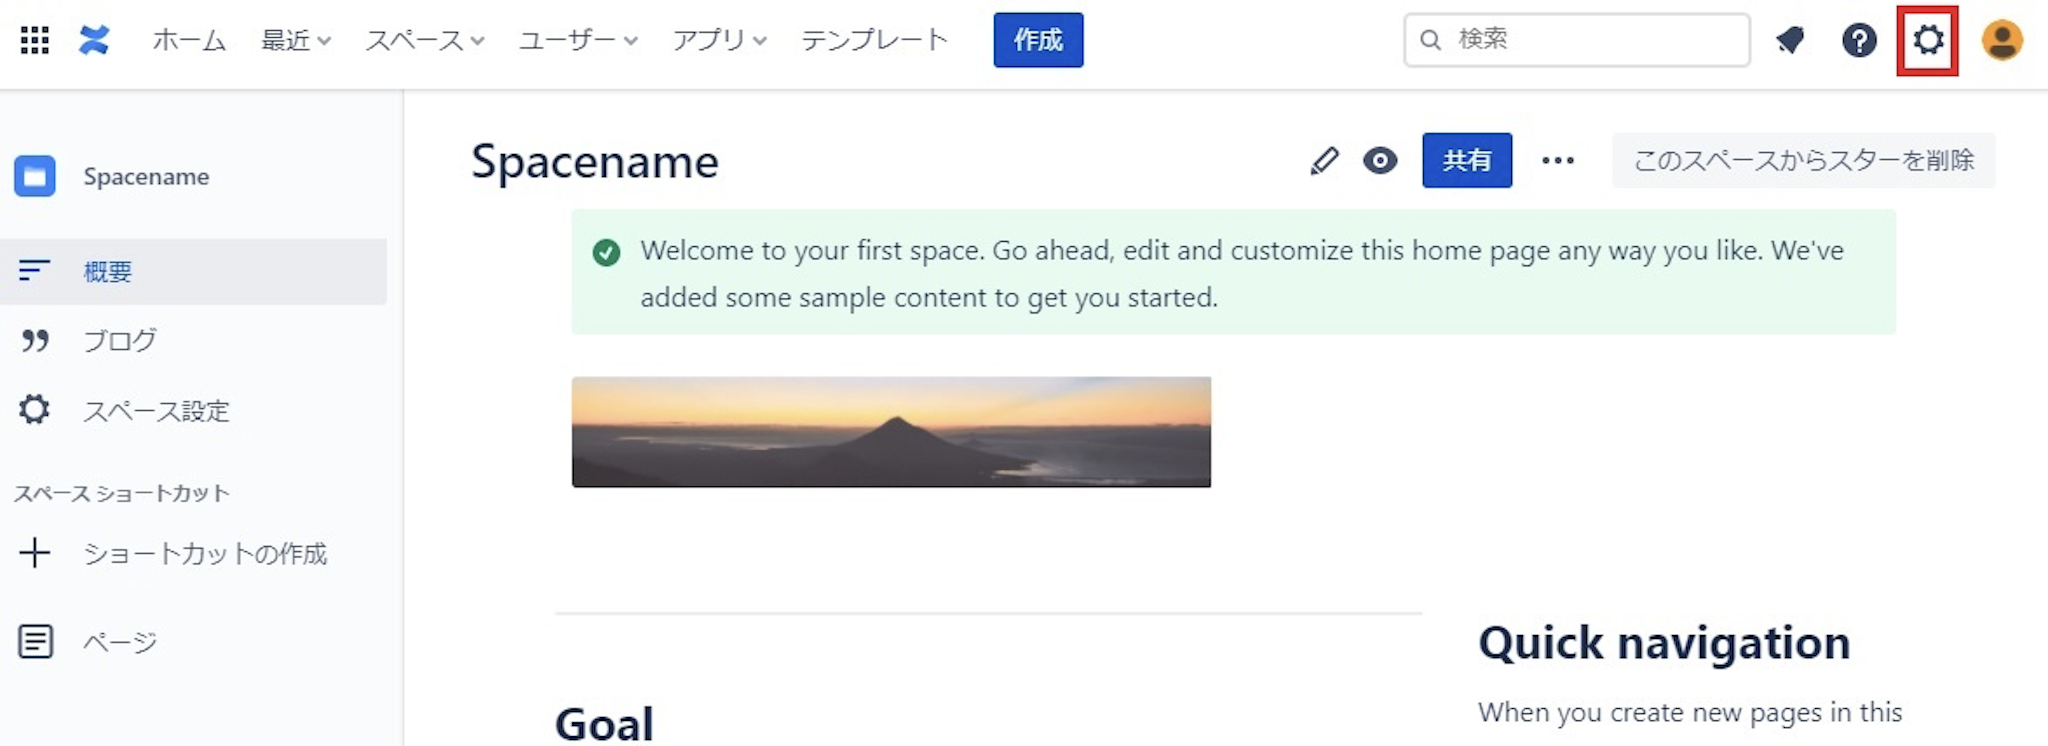Expand the 最近 dropdown
Screen dimensions: 2048x746
295,40
